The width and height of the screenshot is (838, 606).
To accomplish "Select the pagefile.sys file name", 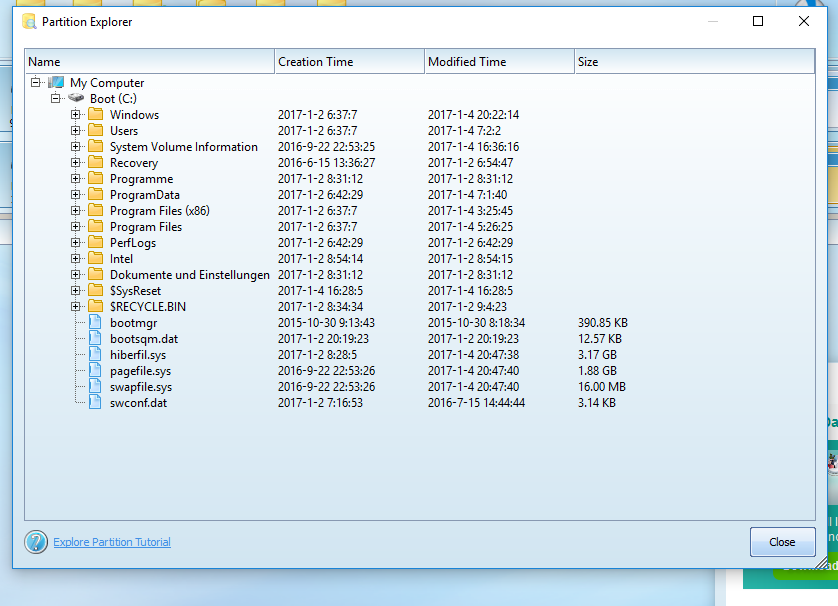I will pos(141,371).
